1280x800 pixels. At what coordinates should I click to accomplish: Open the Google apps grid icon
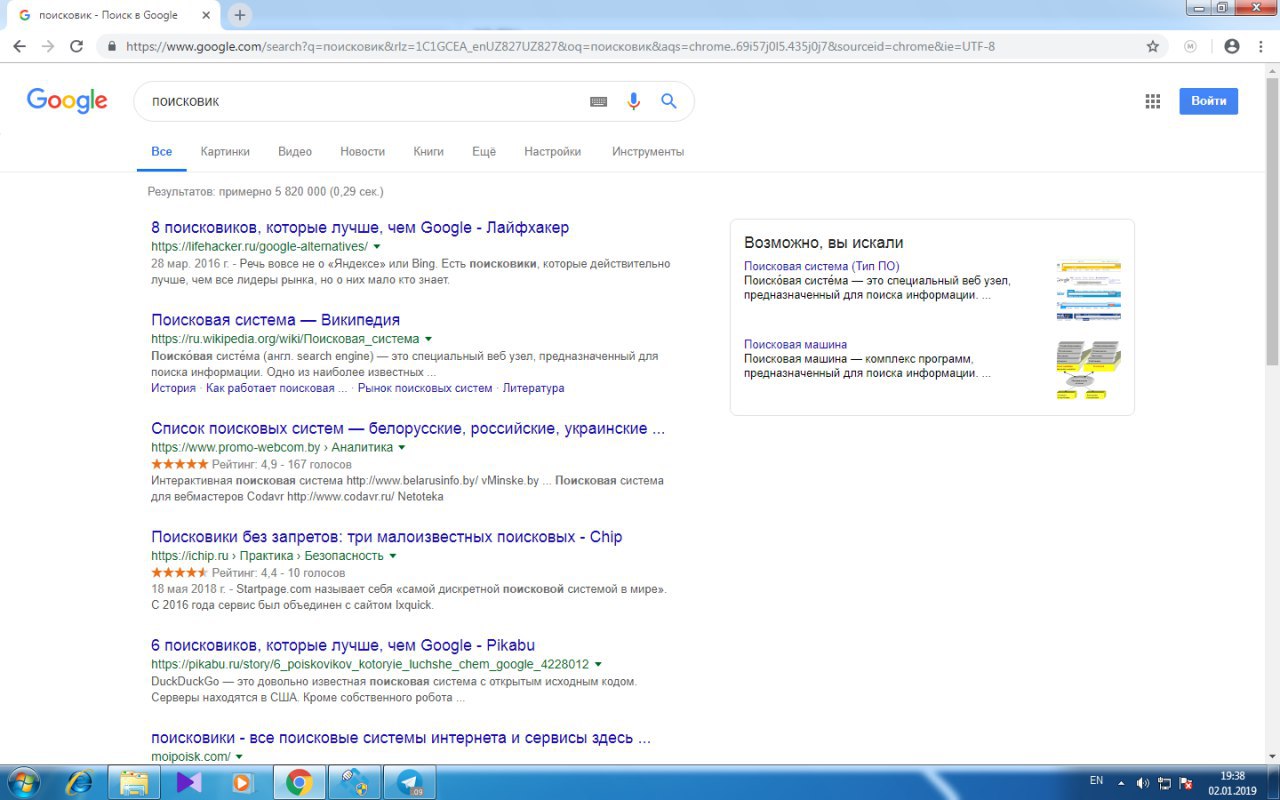[1153, 101]
